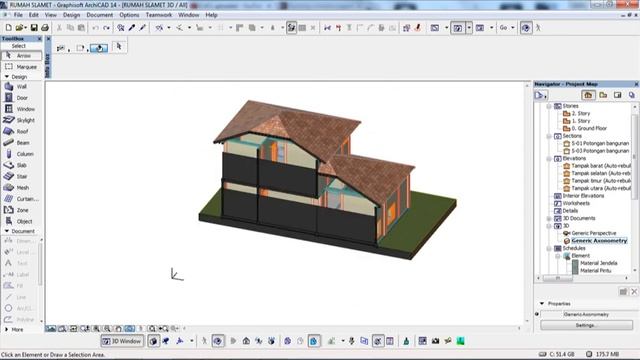
Task: Collapse the Schedules tree node
Action: point(549,248)
